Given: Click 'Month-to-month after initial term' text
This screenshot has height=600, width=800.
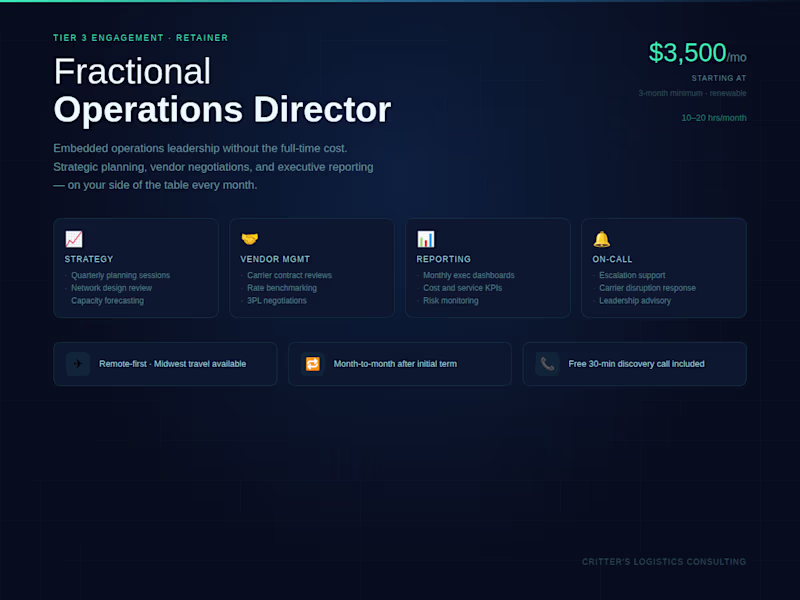Looking at the screenshot, I should click(x=395, y=364).
